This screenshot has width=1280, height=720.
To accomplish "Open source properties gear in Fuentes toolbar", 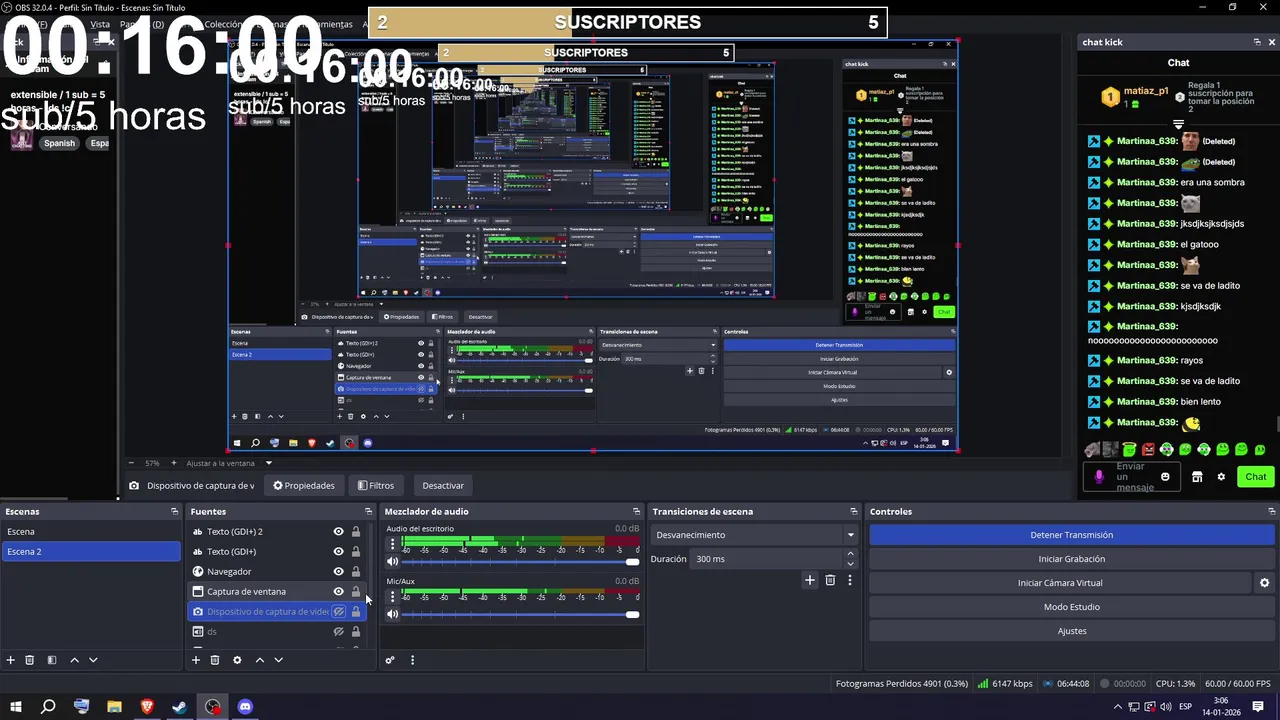I will [x=237, y=660].
